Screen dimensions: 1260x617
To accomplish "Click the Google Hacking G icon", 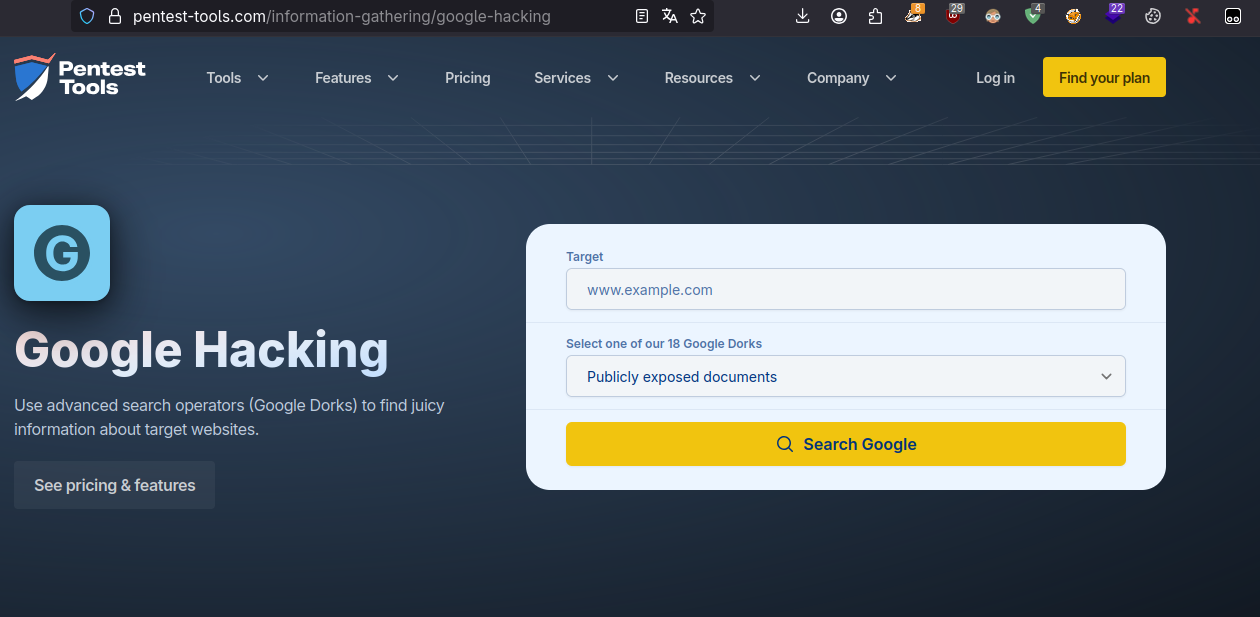I will coord(62,253).
